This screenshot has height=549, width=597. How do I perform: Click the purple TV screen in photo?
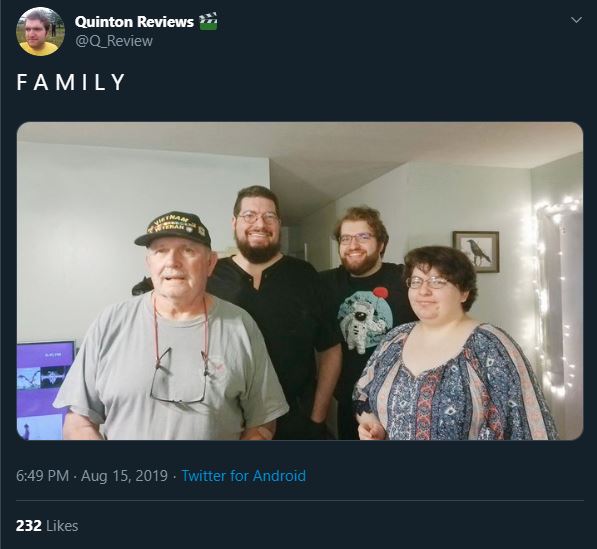[x=45, y=390]
